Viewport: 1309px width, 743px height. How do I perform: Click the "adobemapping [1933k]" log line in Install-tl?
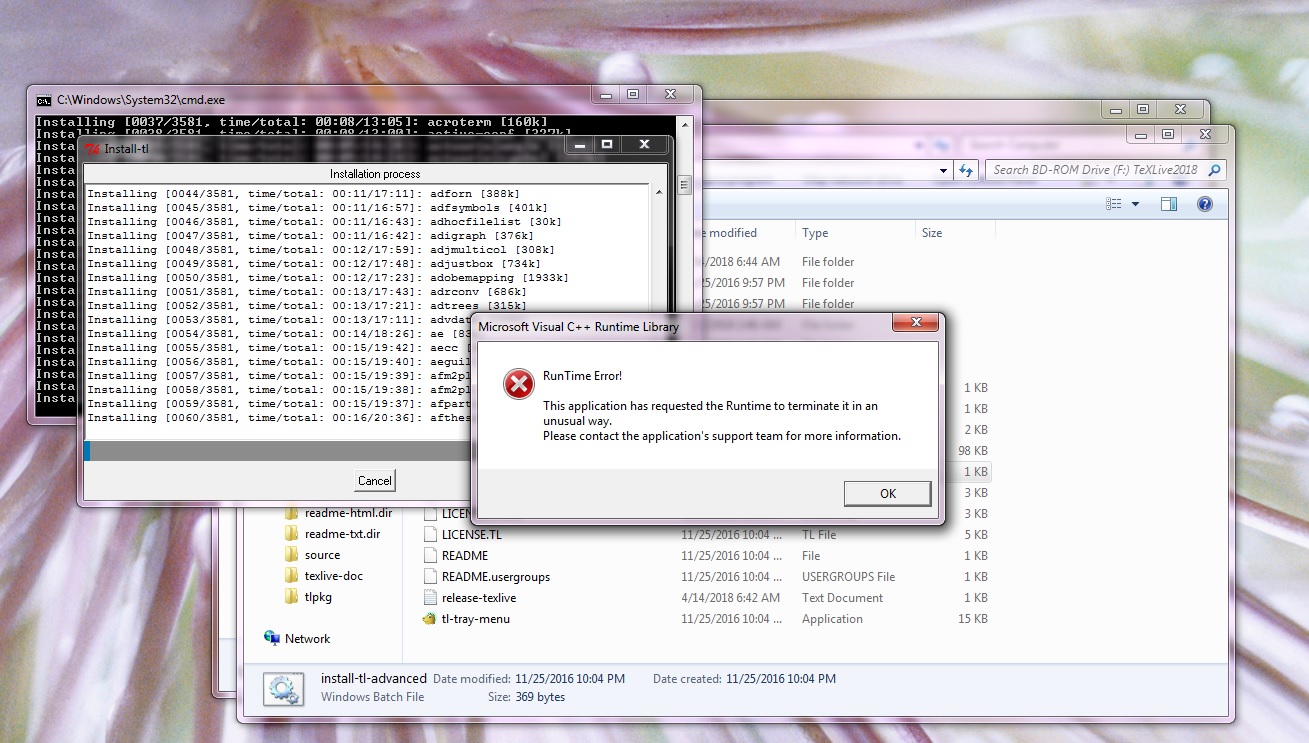pos(328,277)
